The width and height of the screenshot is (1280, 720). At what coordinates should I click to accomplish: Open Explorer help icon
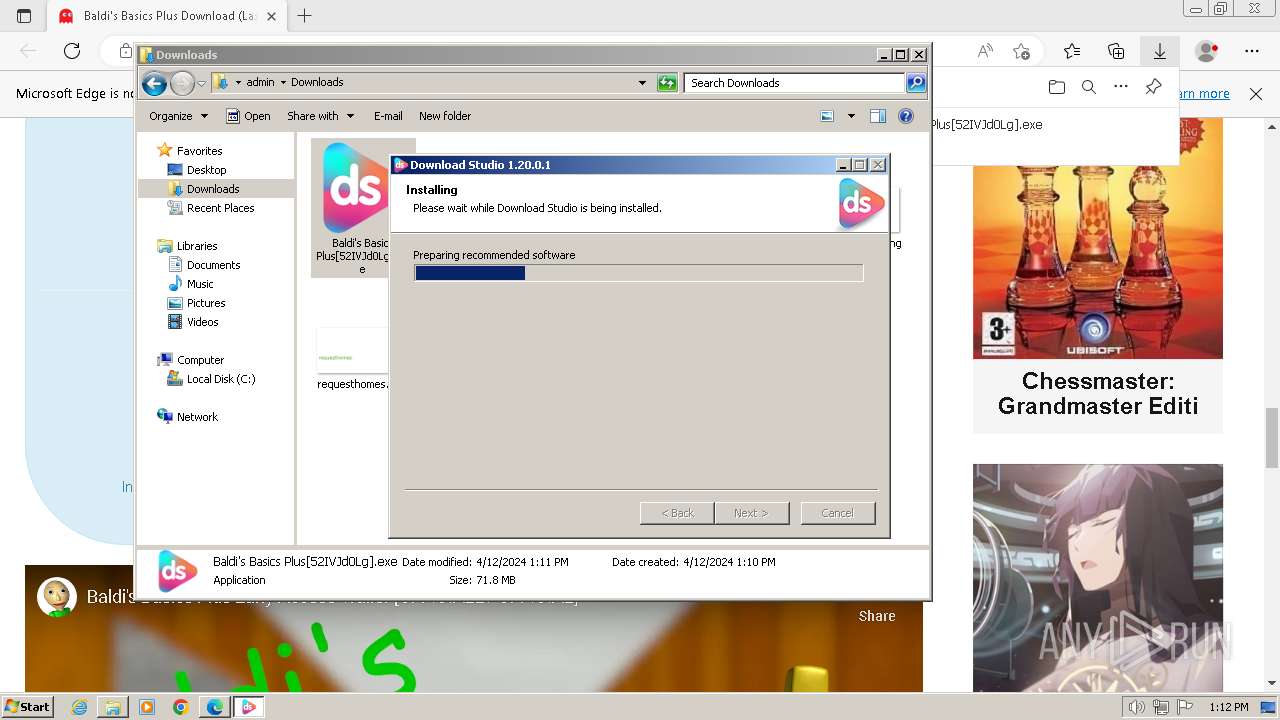906,116
